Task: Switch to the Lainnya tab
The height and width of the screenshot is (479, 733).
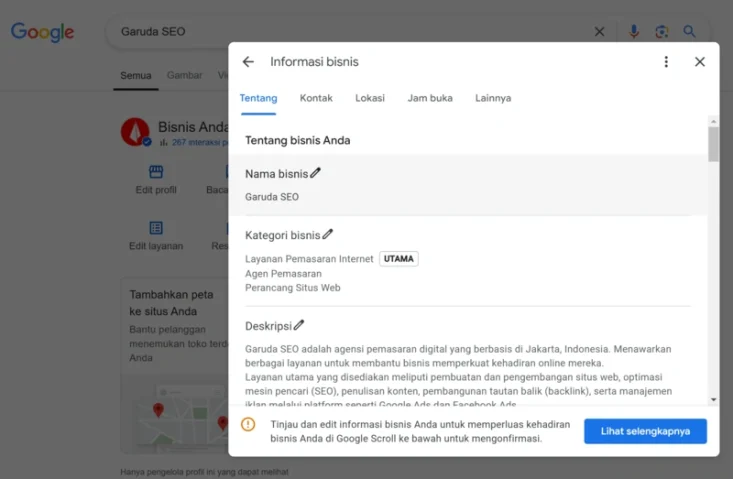Action: 493,98
